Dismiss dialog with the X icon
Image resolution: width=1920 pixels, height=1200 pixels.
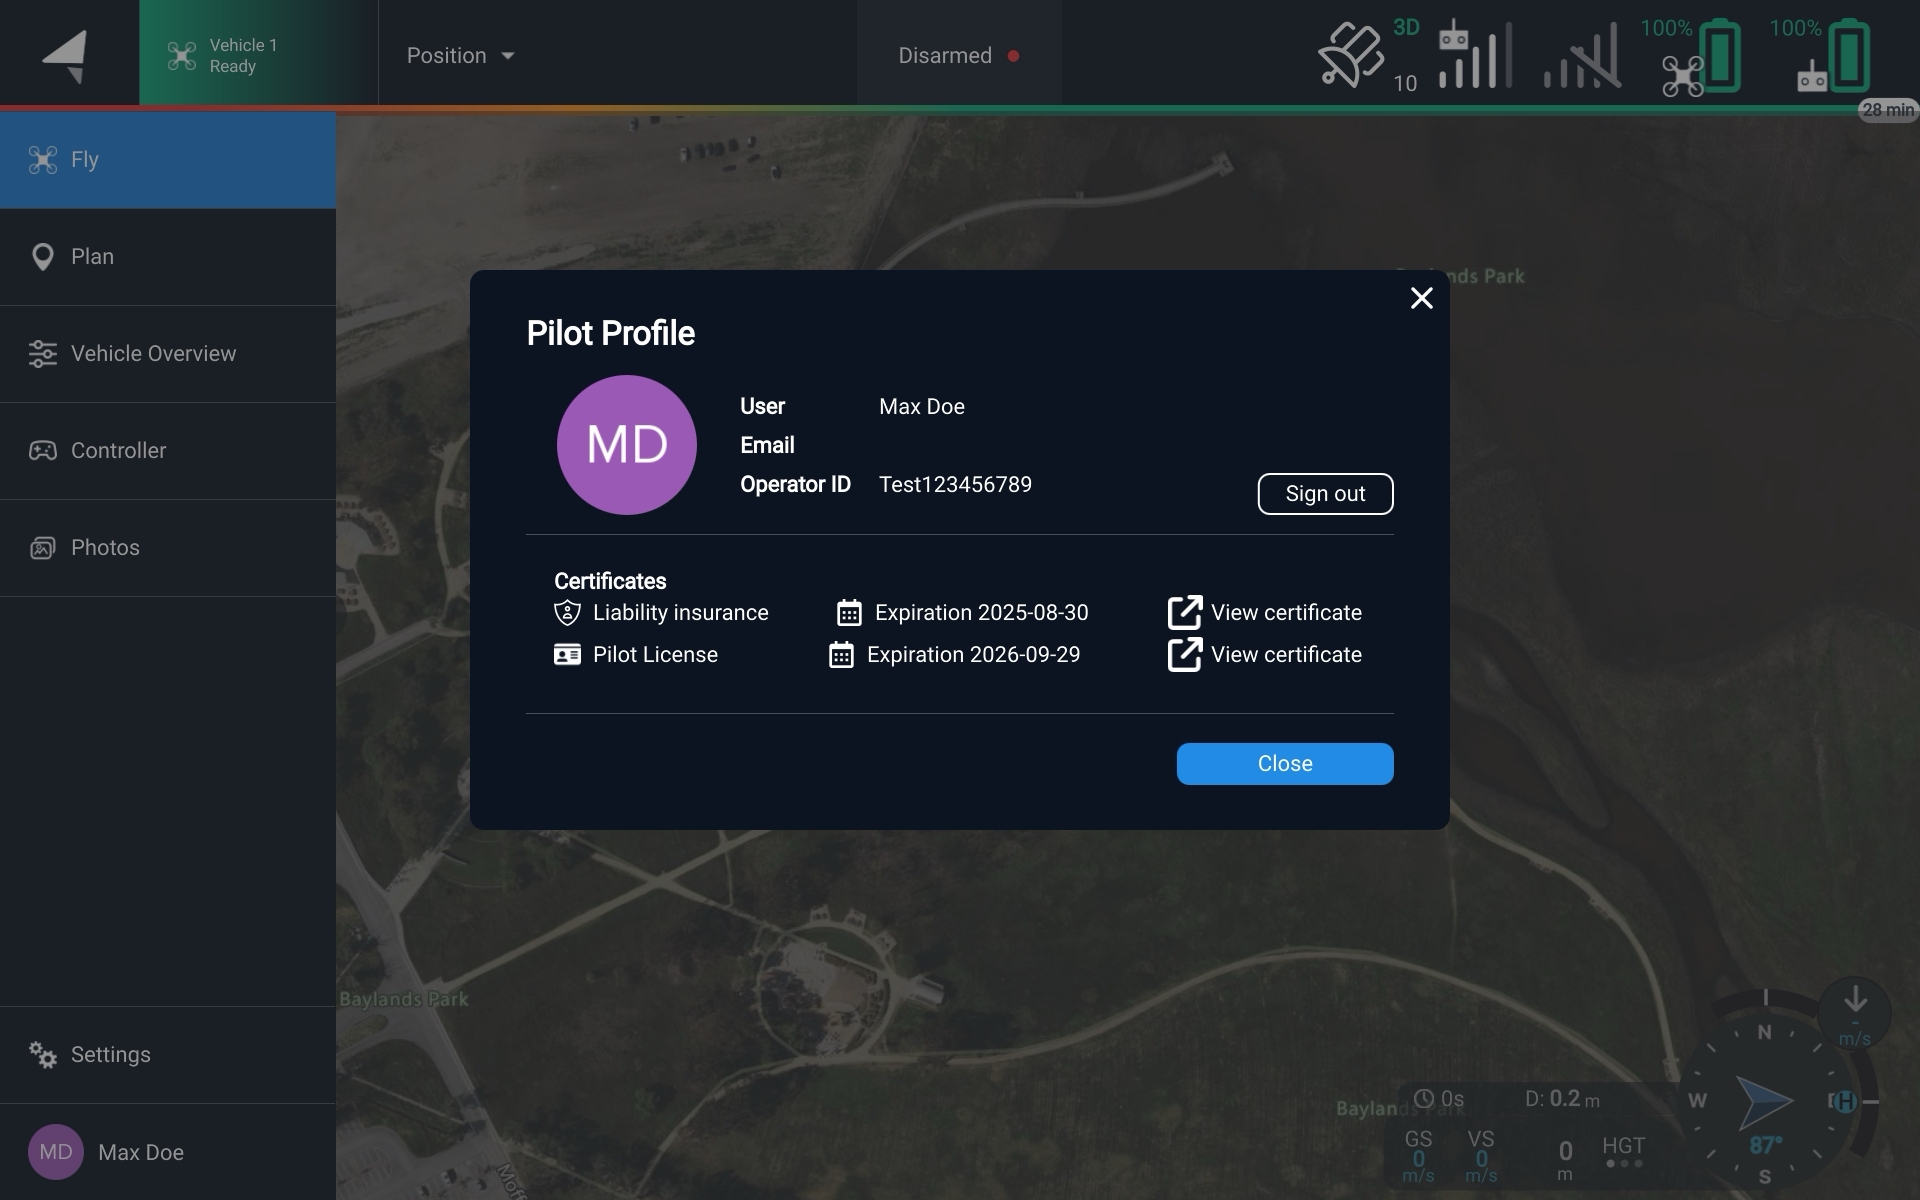(x=1421, y=298)
